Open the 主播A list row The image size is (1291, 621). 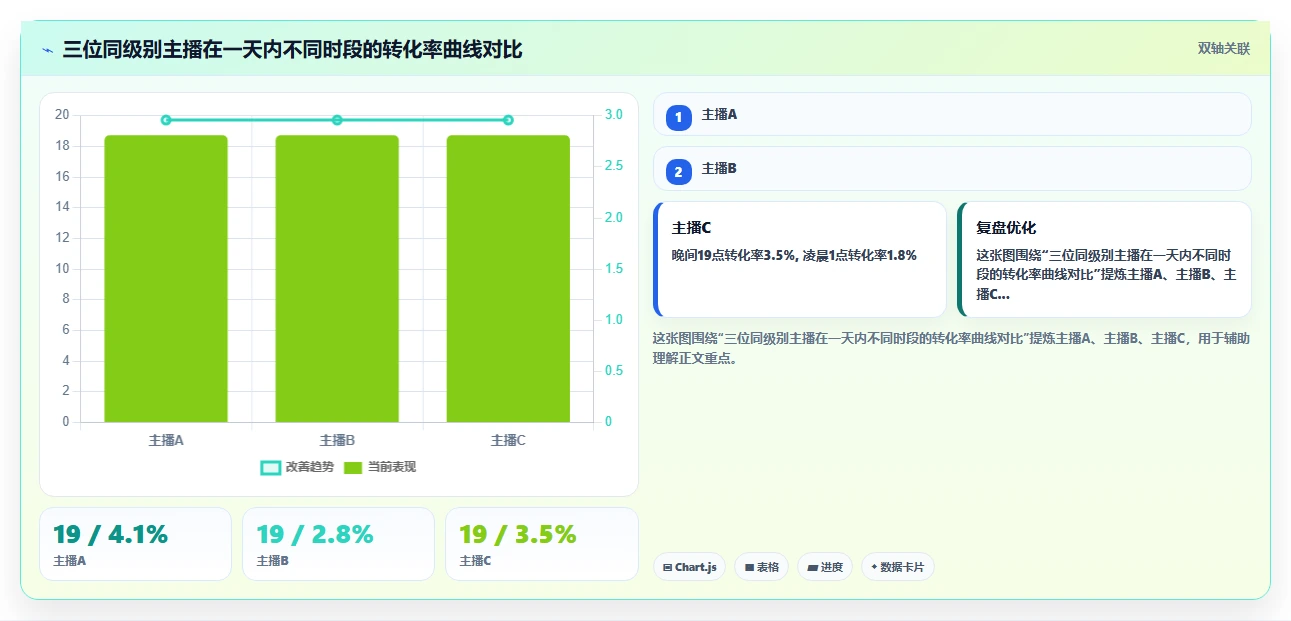point(952,114)
